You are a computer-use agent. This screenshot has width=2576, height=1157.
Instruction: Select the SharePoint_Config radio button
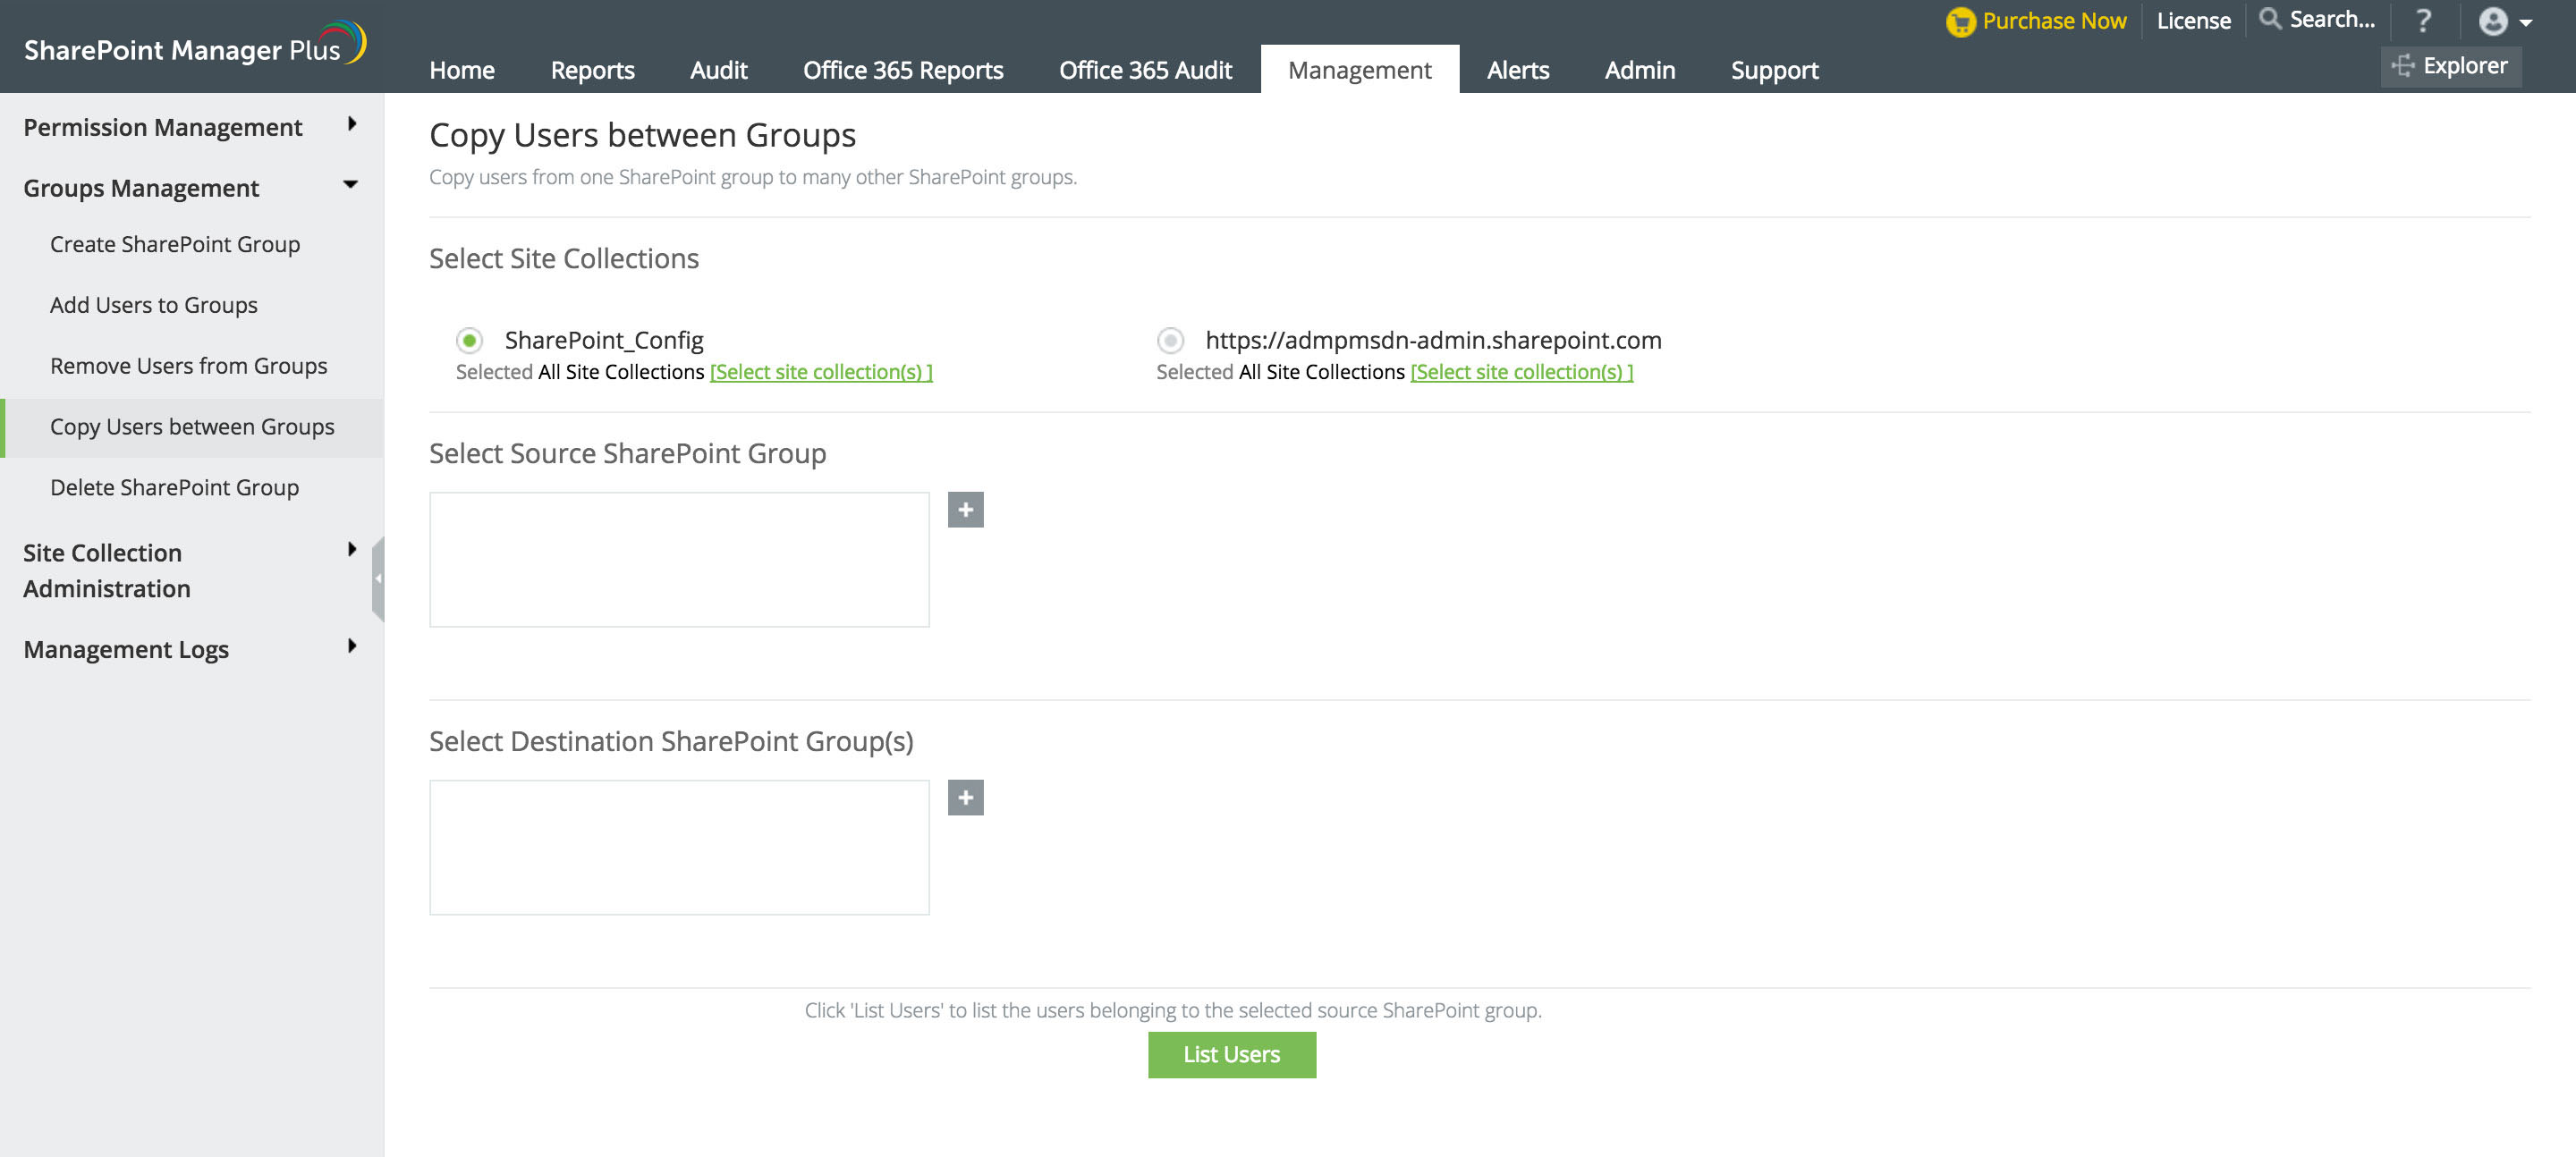[x=469, y=341]
